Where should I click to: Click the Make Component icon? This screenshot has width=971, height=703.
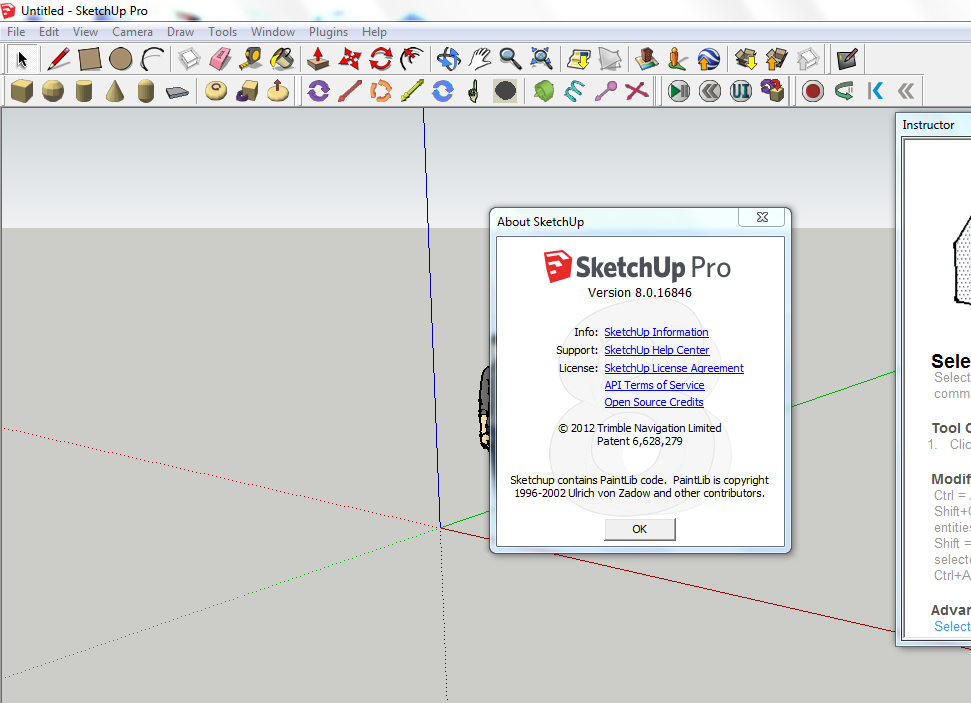pos(189,59)
